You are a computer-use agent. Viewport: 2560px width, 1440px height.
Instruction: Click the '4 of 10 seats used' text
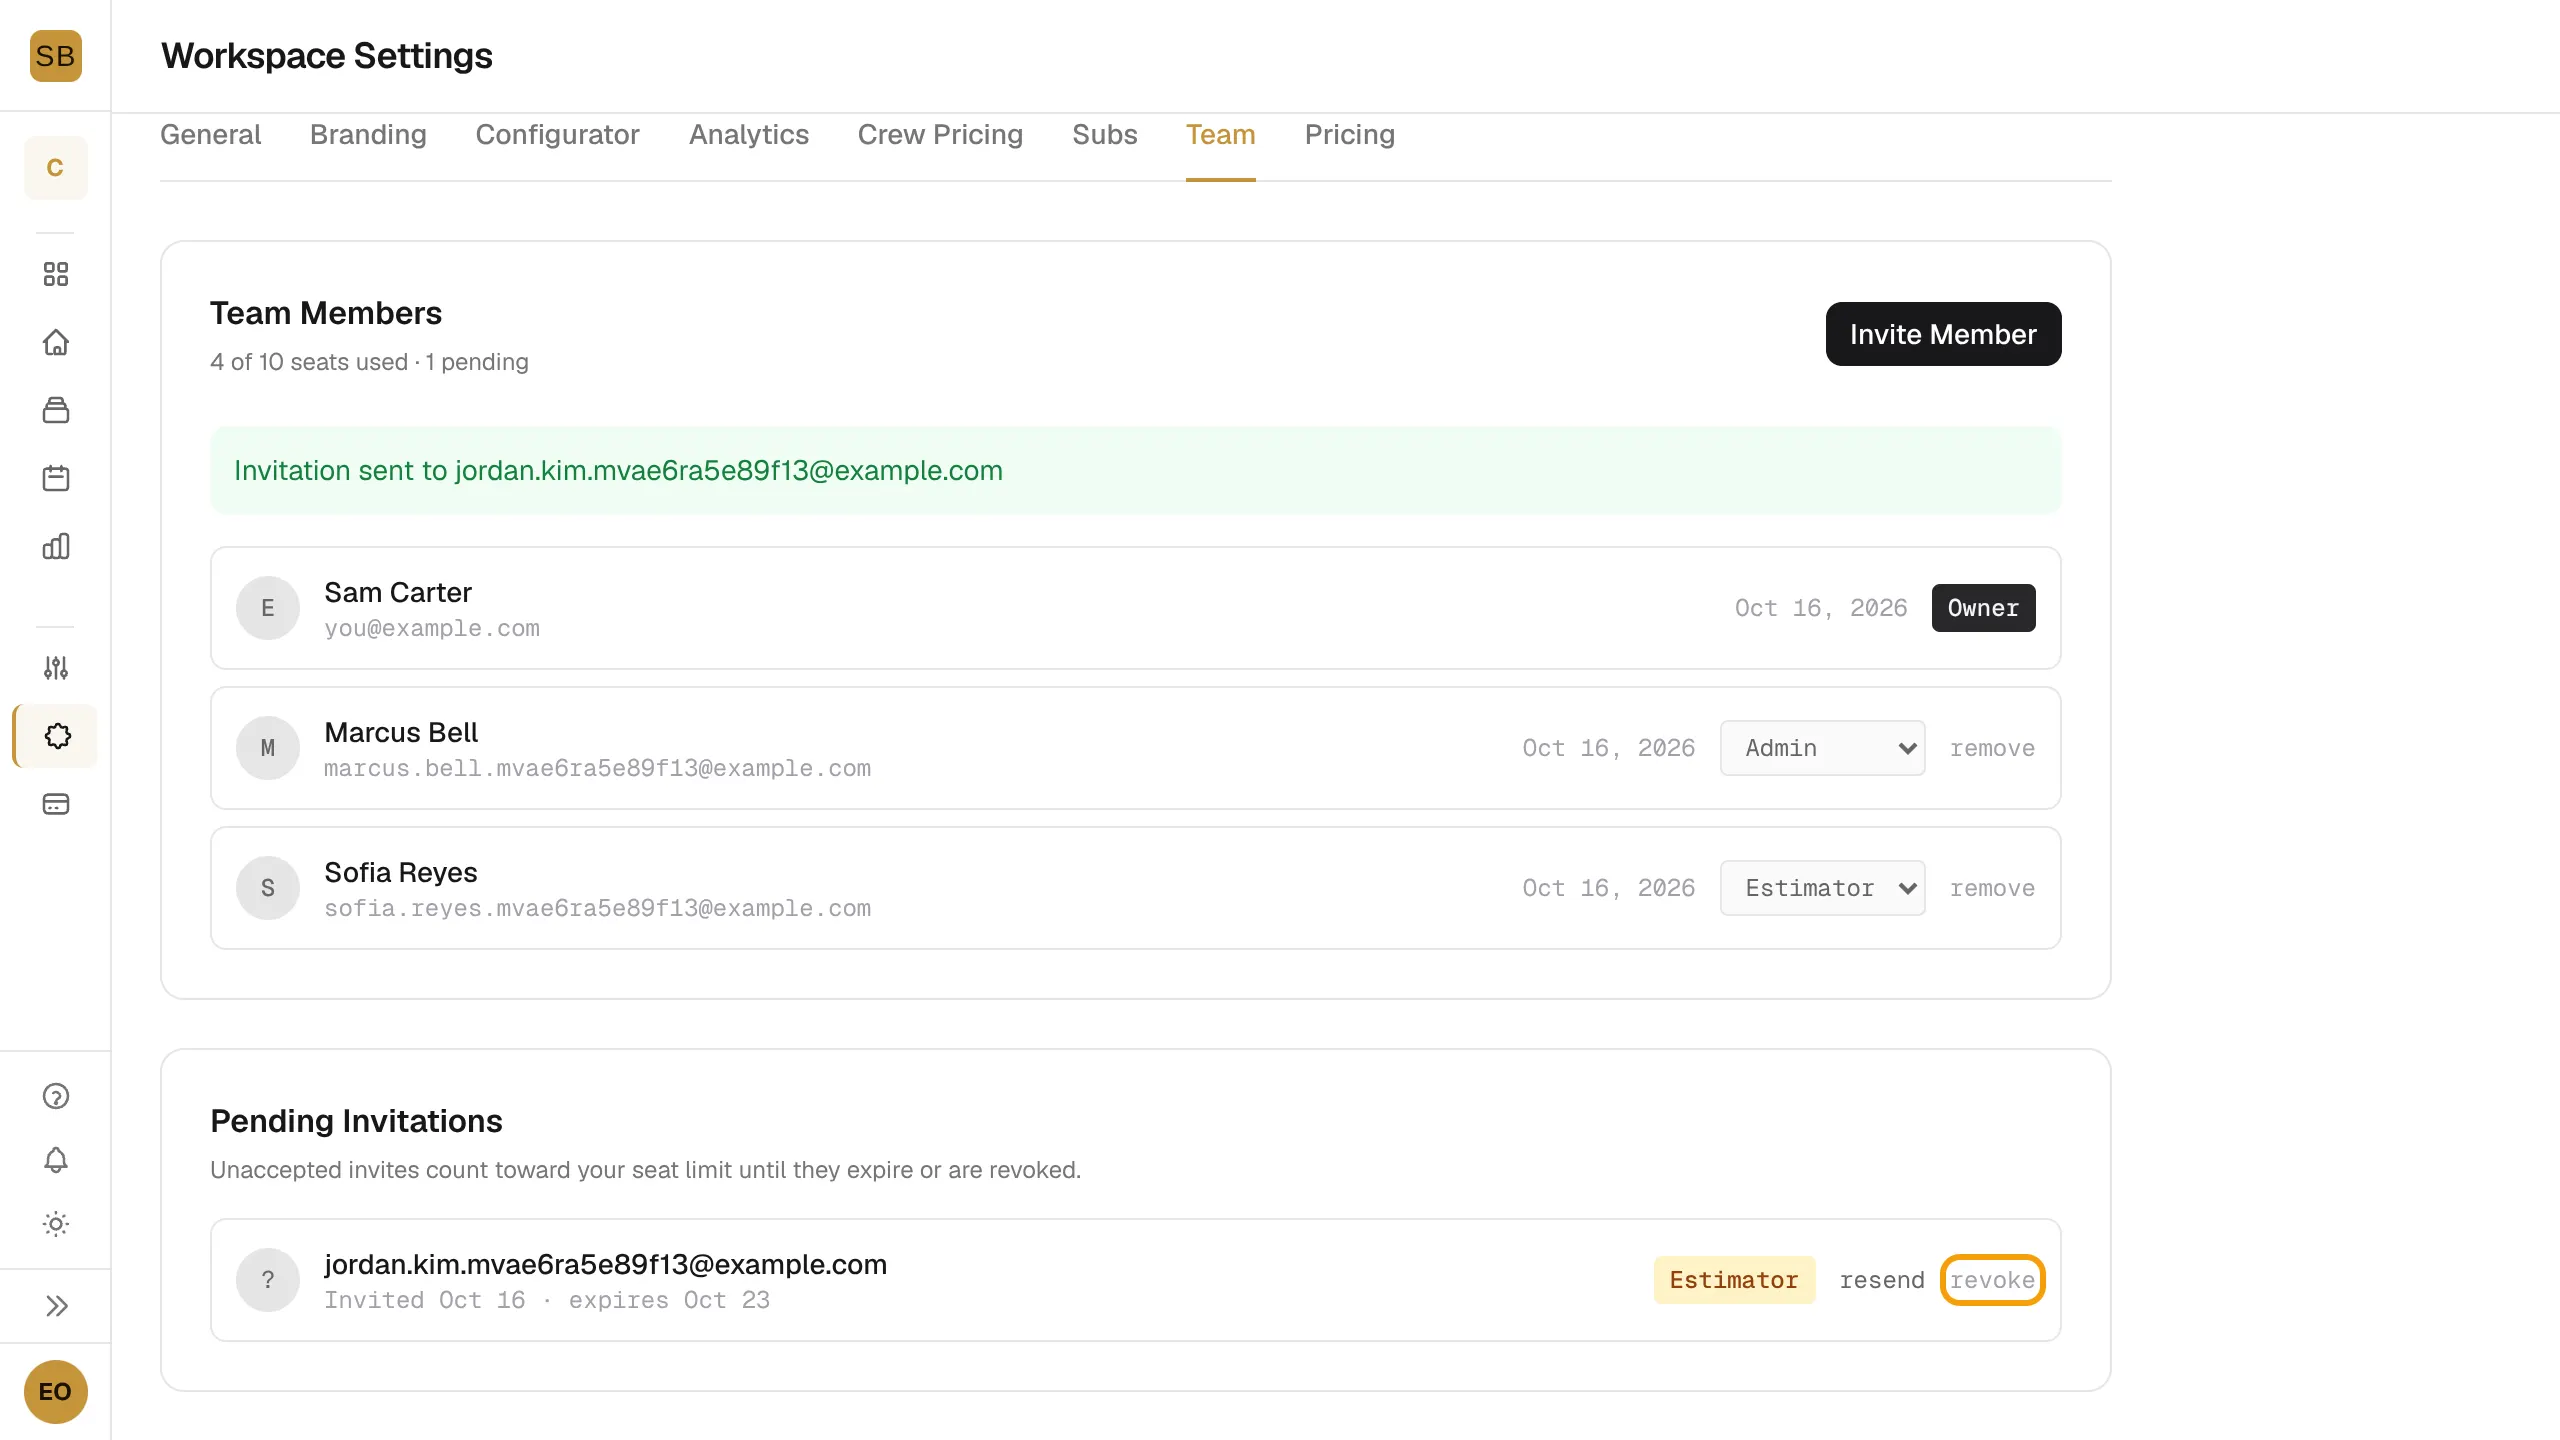click(x=309, y=362)
